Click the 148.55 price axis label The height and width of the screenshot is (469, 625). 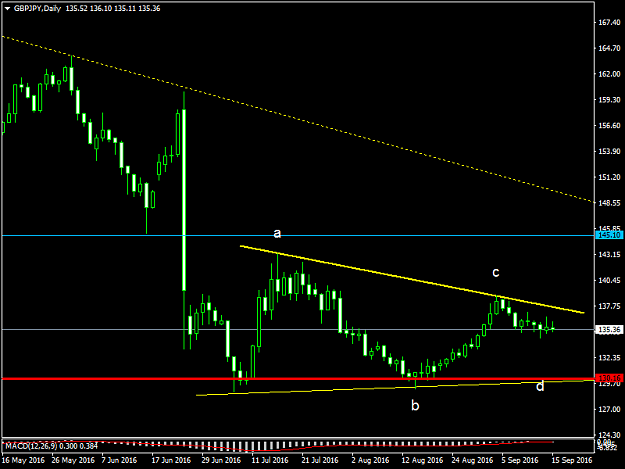[x=610, y=203]
